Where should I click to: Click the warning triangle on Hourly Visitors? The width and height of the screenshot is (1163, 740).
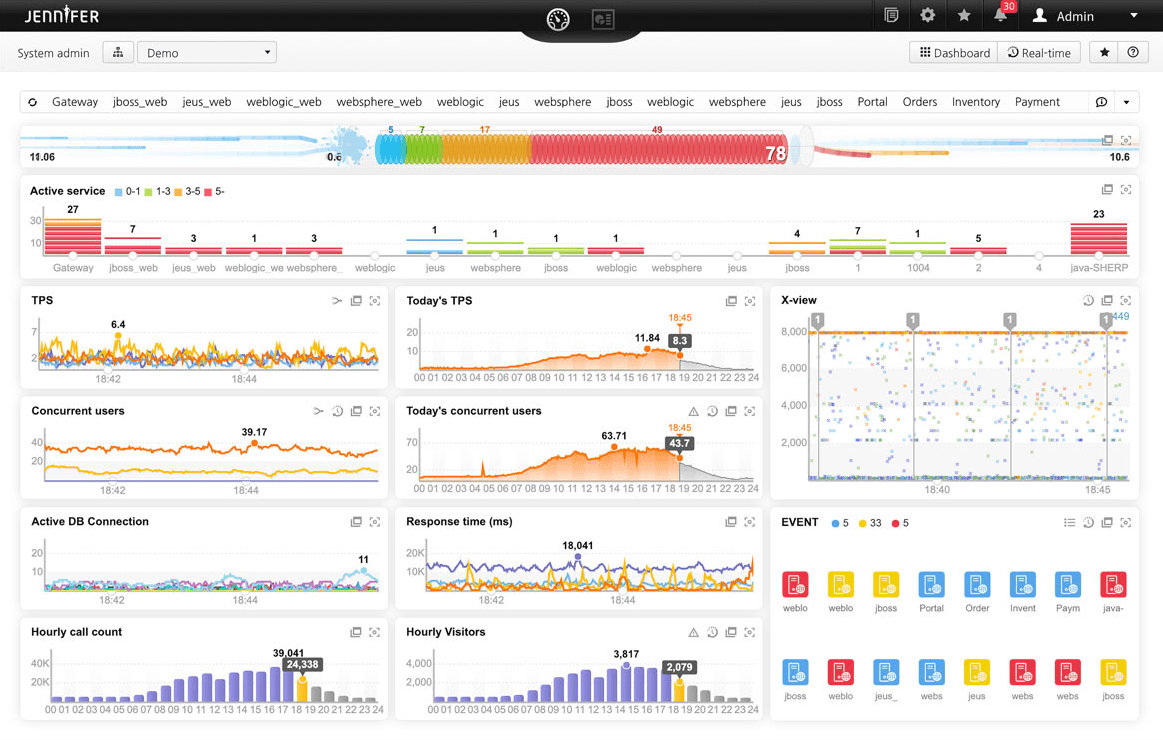pos(693,633)
